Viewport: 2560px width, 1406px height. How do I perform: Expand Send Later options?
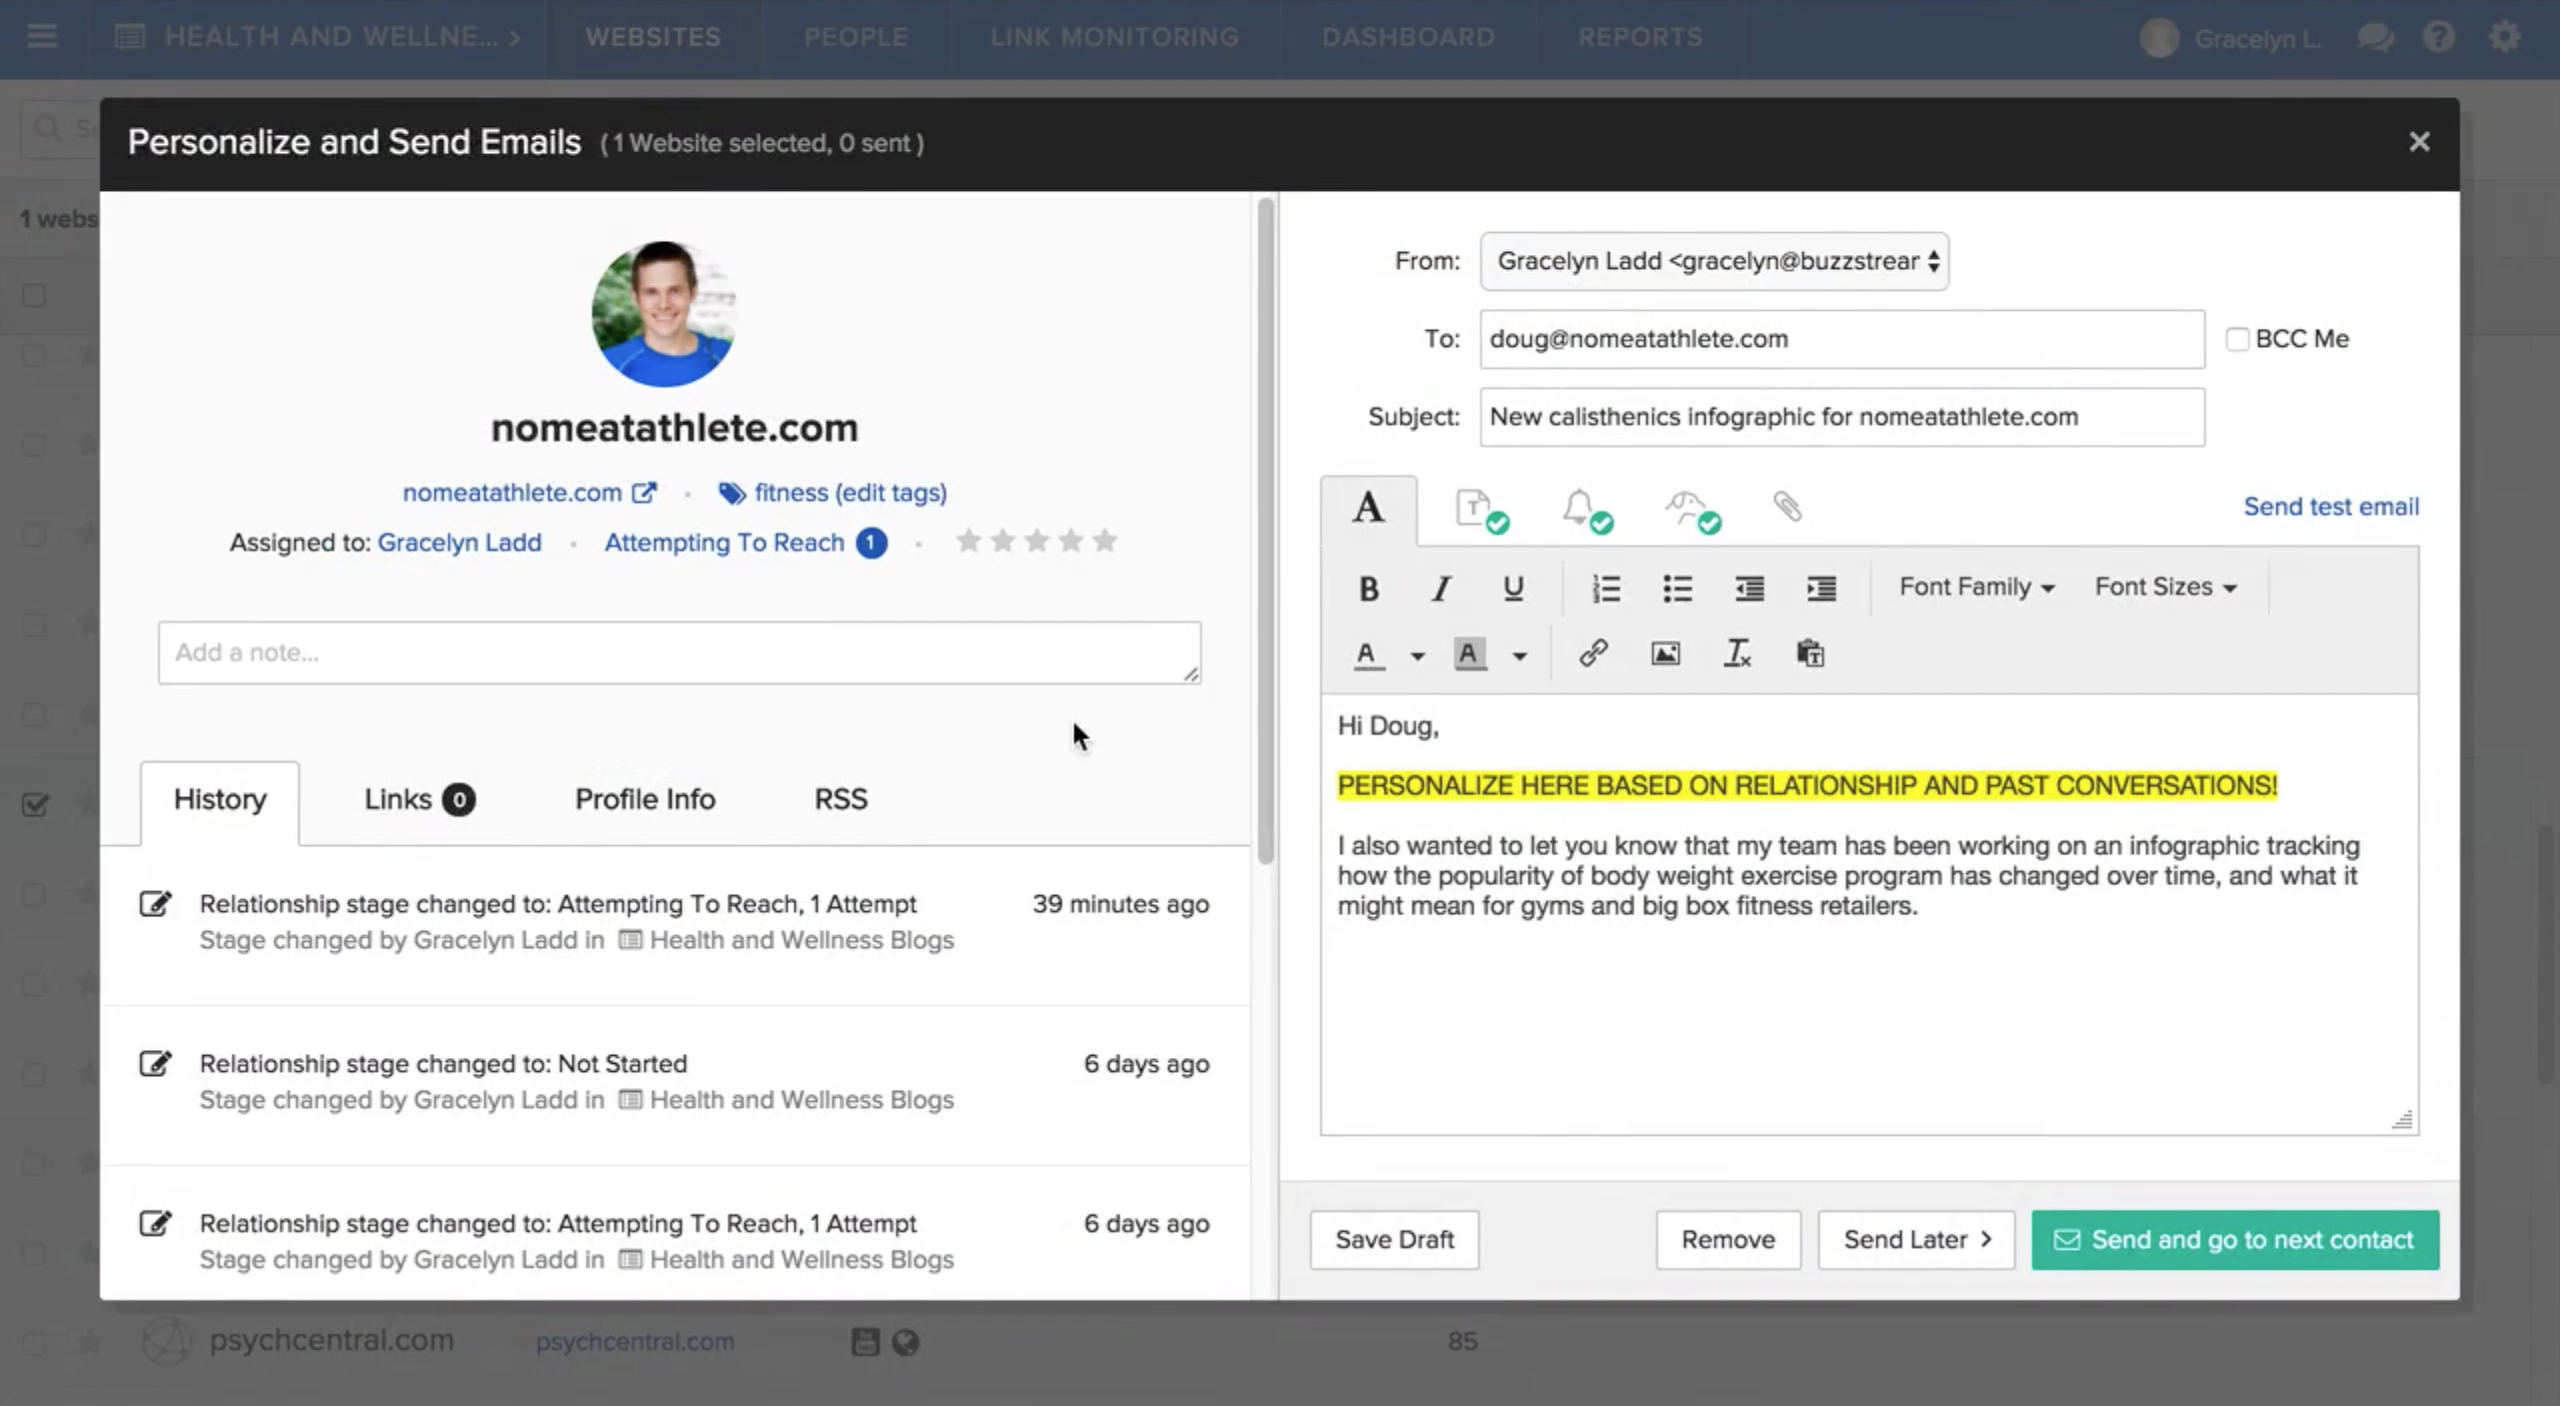1916,1239
